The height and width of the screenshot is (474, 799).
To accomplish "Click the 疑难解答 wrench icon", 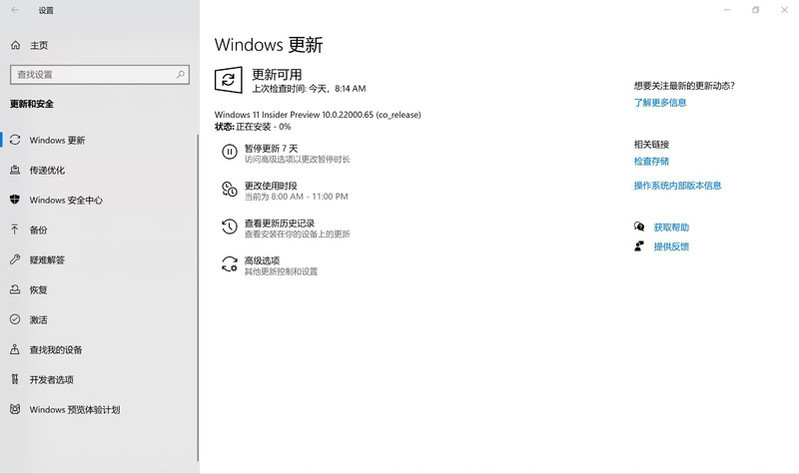I will [15, 260].
